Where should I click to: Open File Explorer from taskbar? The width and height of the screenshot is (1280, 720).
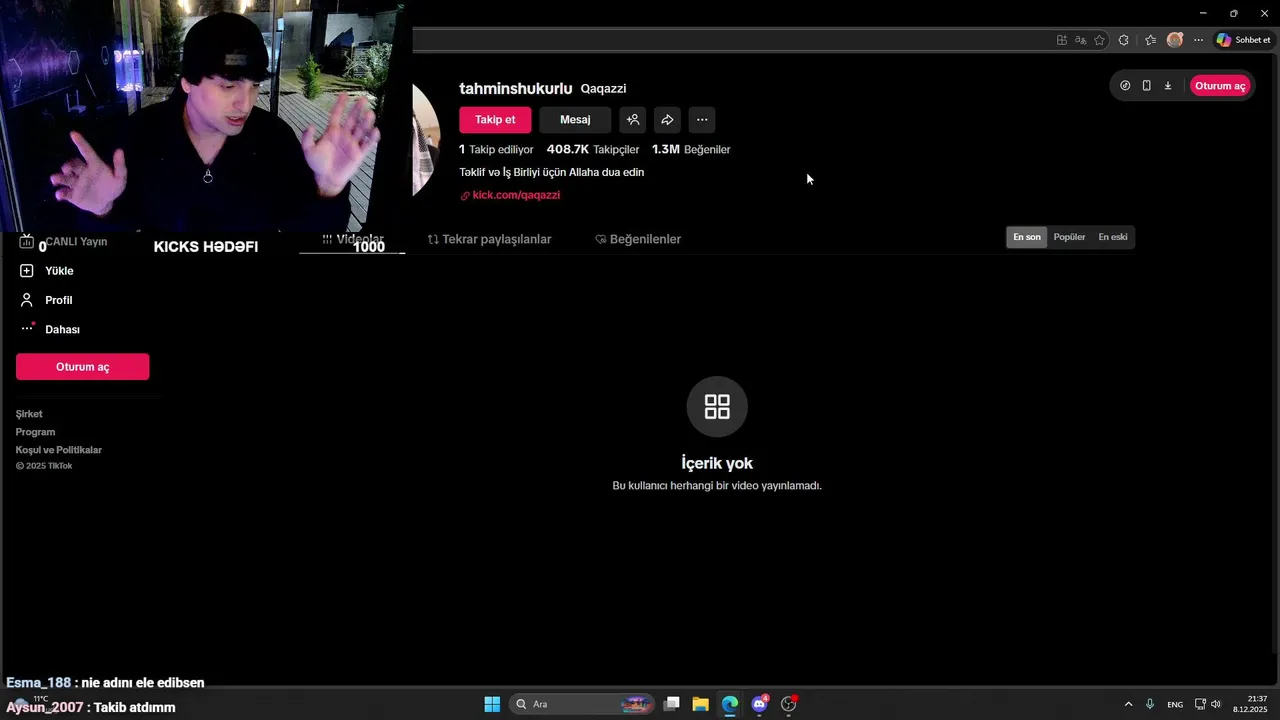tap(700, 704)
